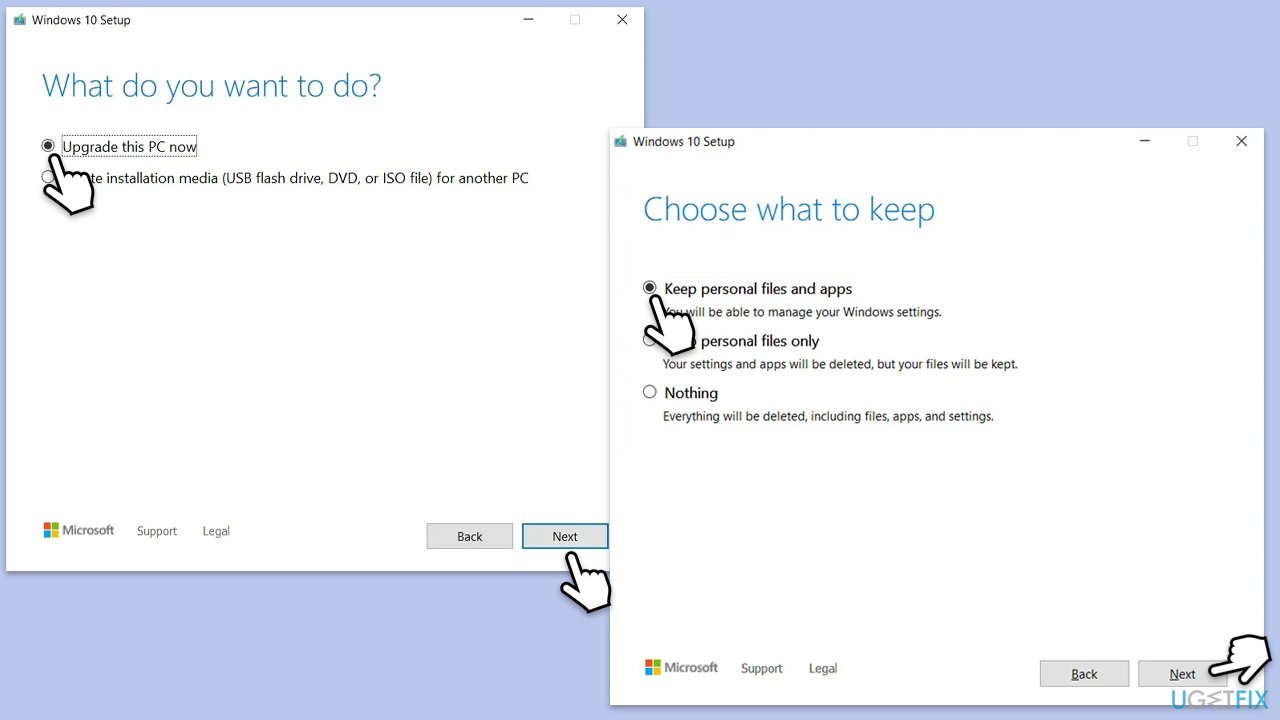The image size is (1280, 720).
Task: Click Back in What do you want to do window
Action: point(470,536)
